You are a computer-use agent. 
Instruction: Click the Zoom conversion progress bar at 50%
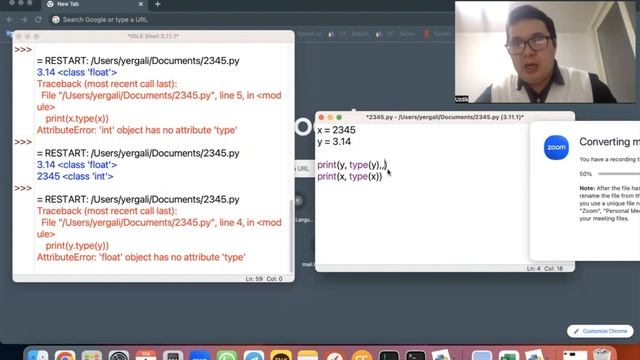(x=619, y=174)
